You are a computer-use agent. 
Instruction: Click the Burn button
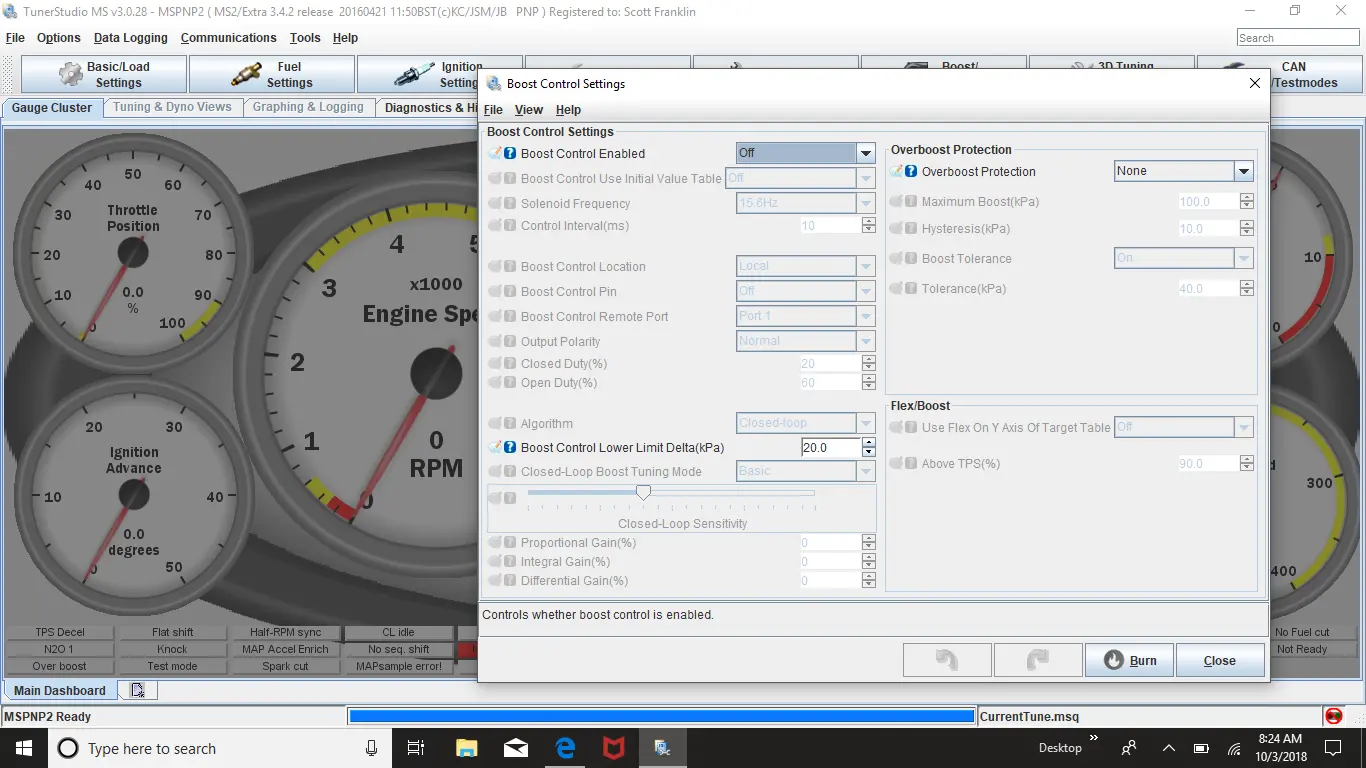pos(1130,660)
